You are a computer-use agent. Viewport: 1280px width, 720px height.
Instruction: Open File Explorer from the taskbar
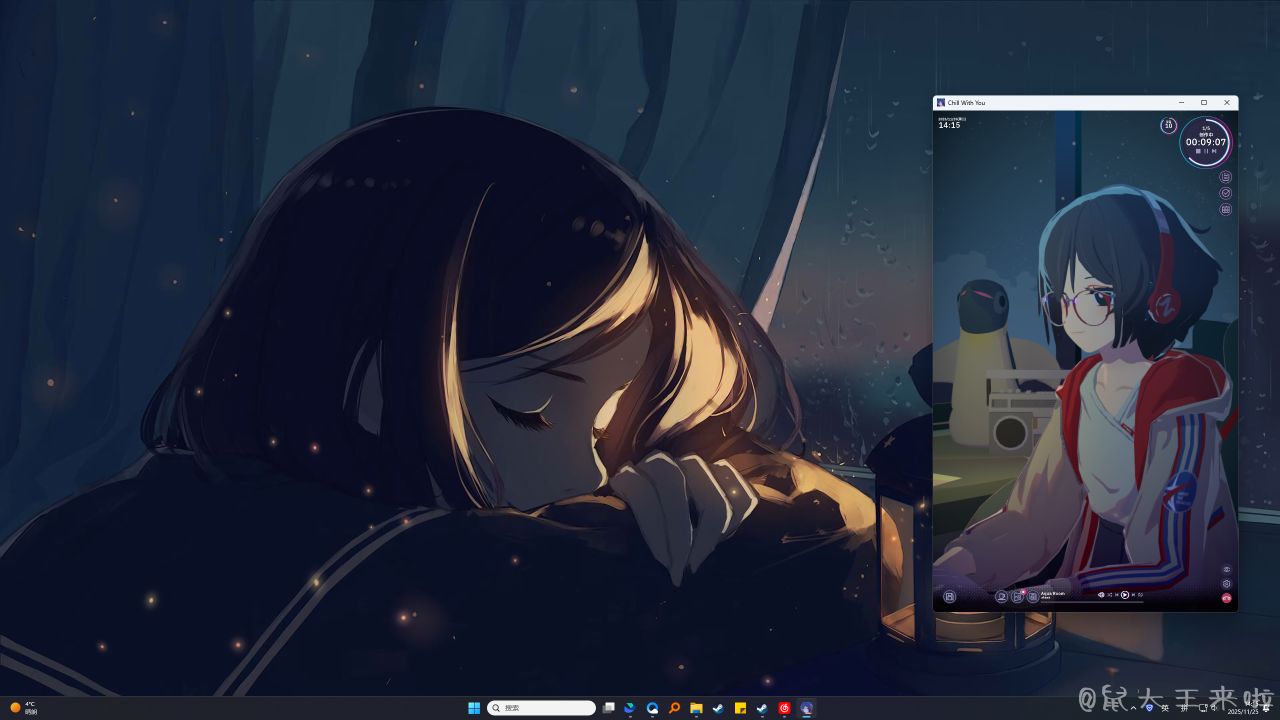696,708
